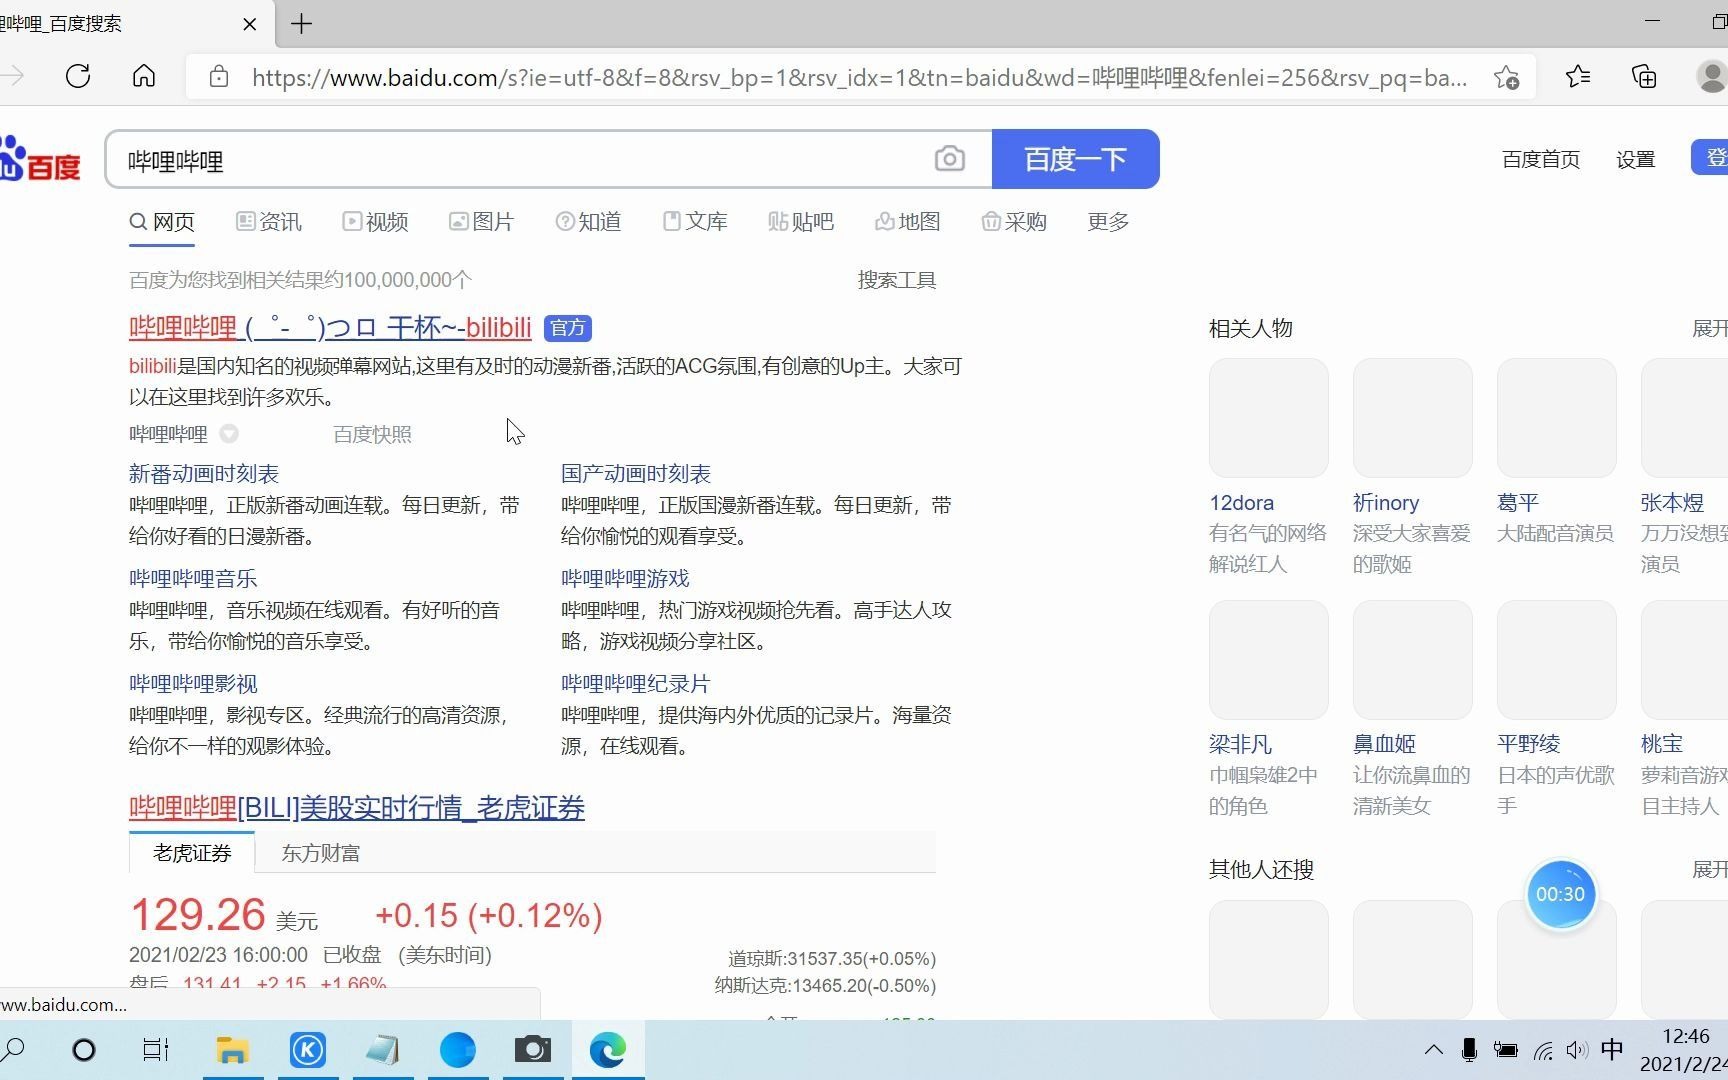This screenshot has height=1080, width=1728.
Task: Go to browser home page icon
Action: pos(144,76)
